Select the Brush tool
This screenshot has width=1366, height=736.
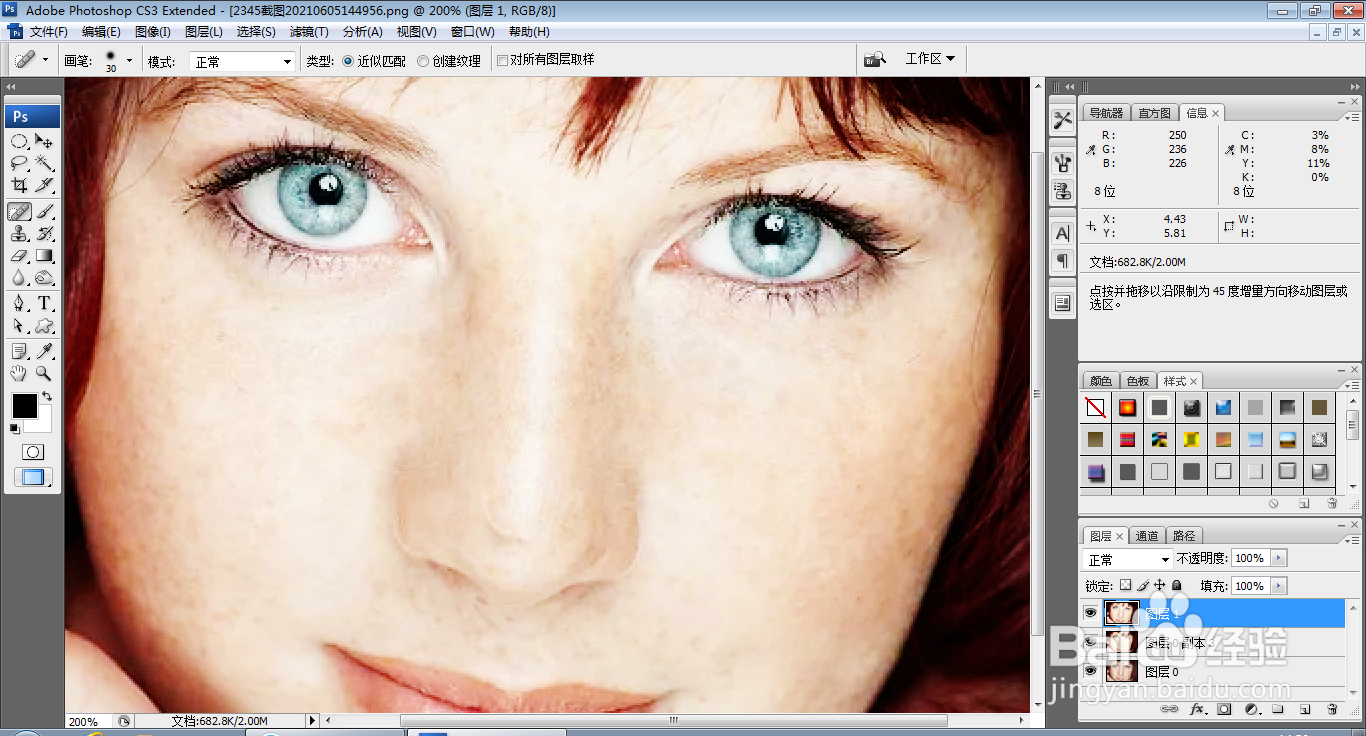(44, 211)
